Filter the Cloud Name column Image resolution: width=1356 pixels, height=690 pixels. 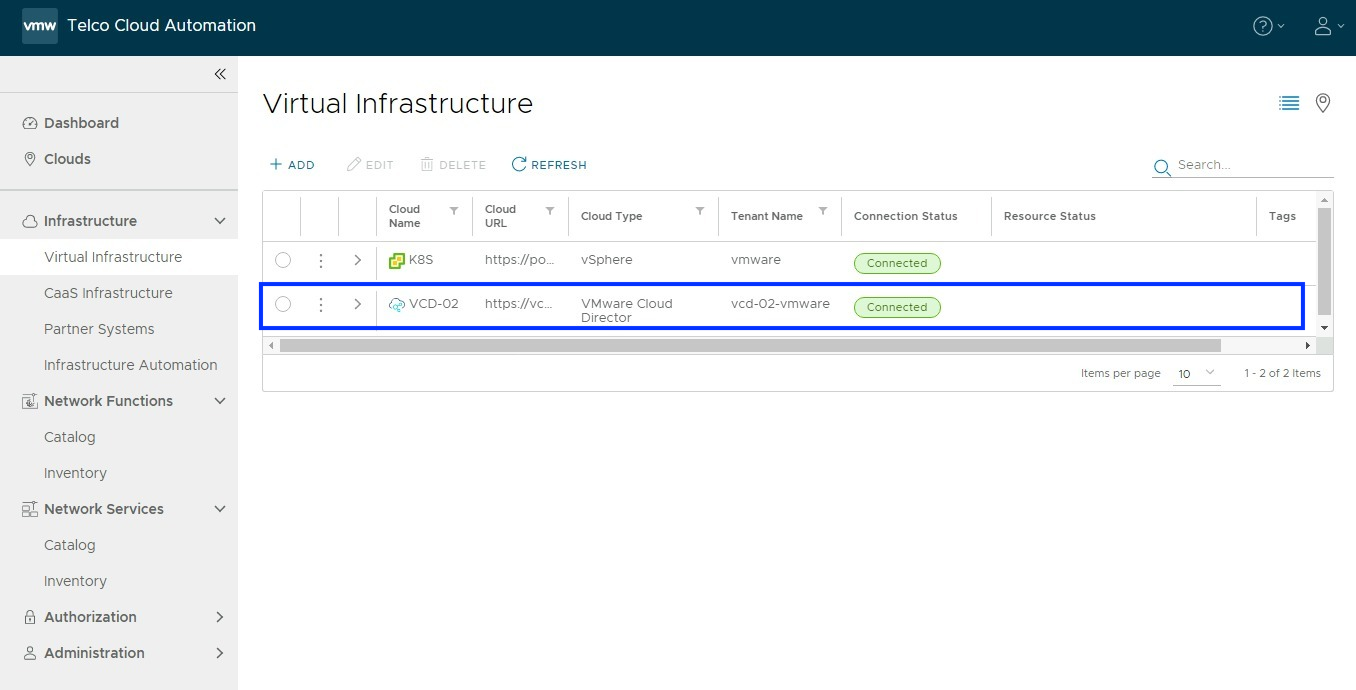[x=454, y=211]
